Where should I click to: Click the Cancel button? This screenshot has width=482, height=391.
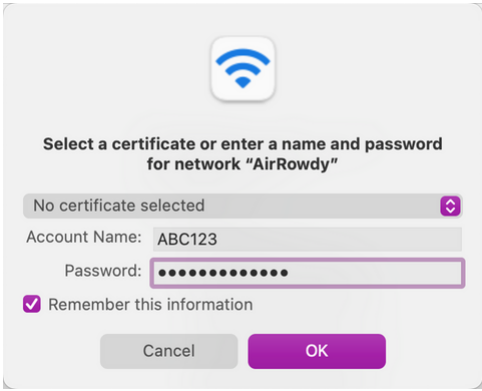point(169,351)
